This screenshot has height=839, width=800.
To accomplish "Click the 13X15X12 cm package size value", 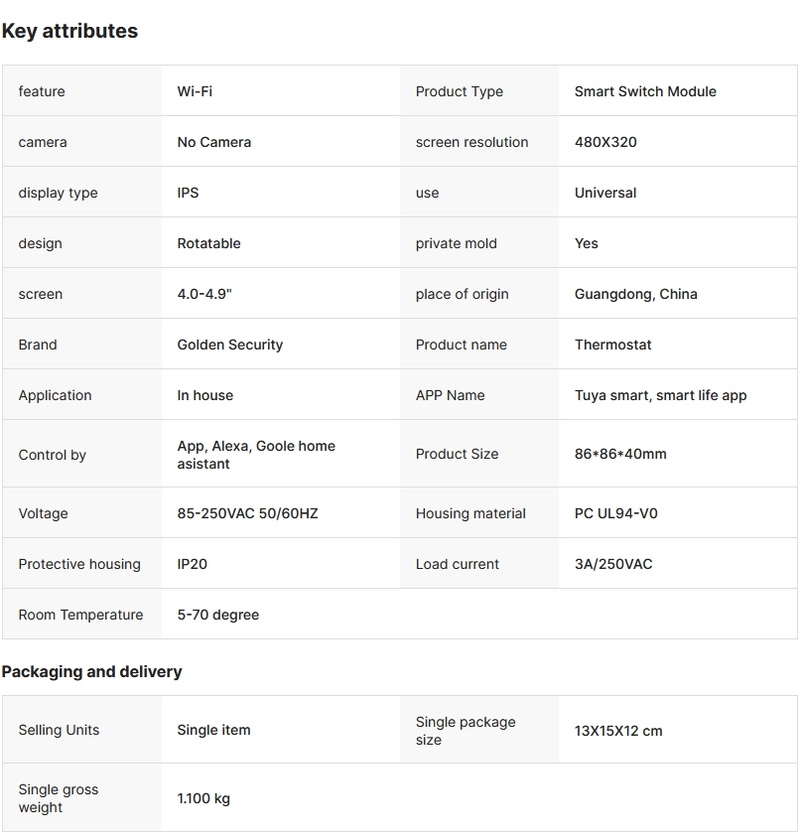I will click(618, 731).
